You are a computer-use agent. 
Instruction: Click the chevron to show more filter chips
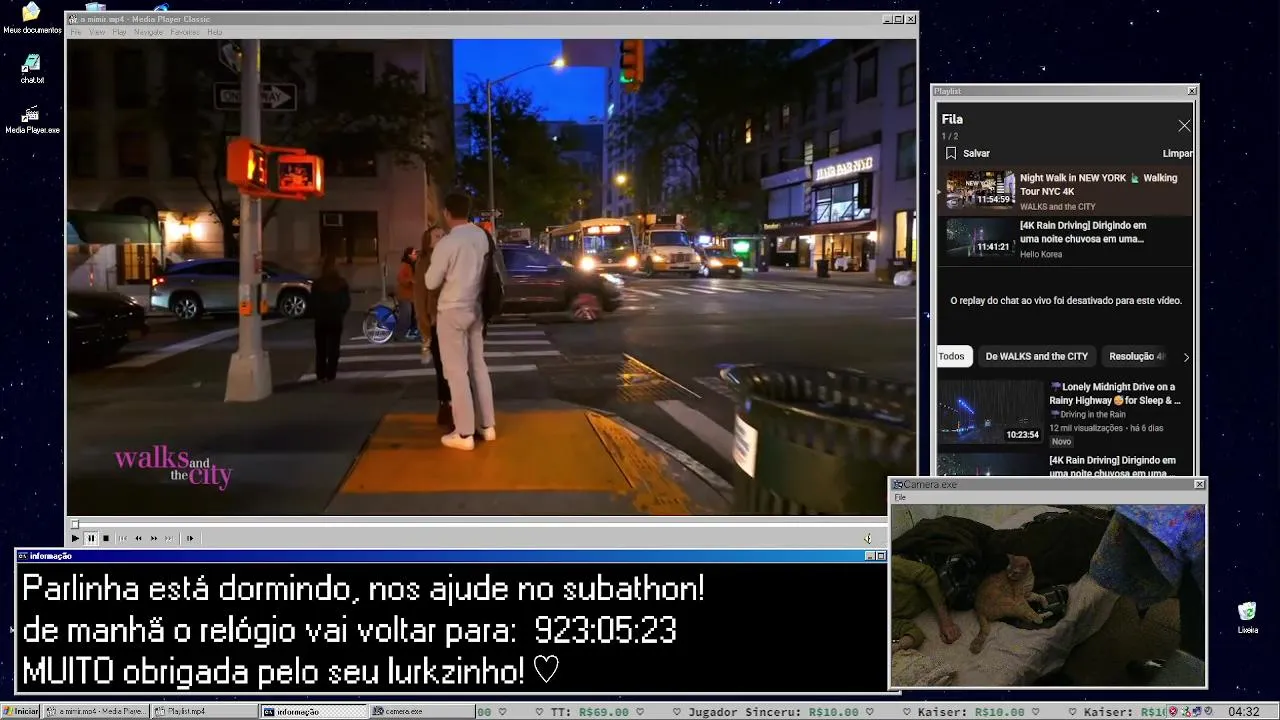point(1186,357)
